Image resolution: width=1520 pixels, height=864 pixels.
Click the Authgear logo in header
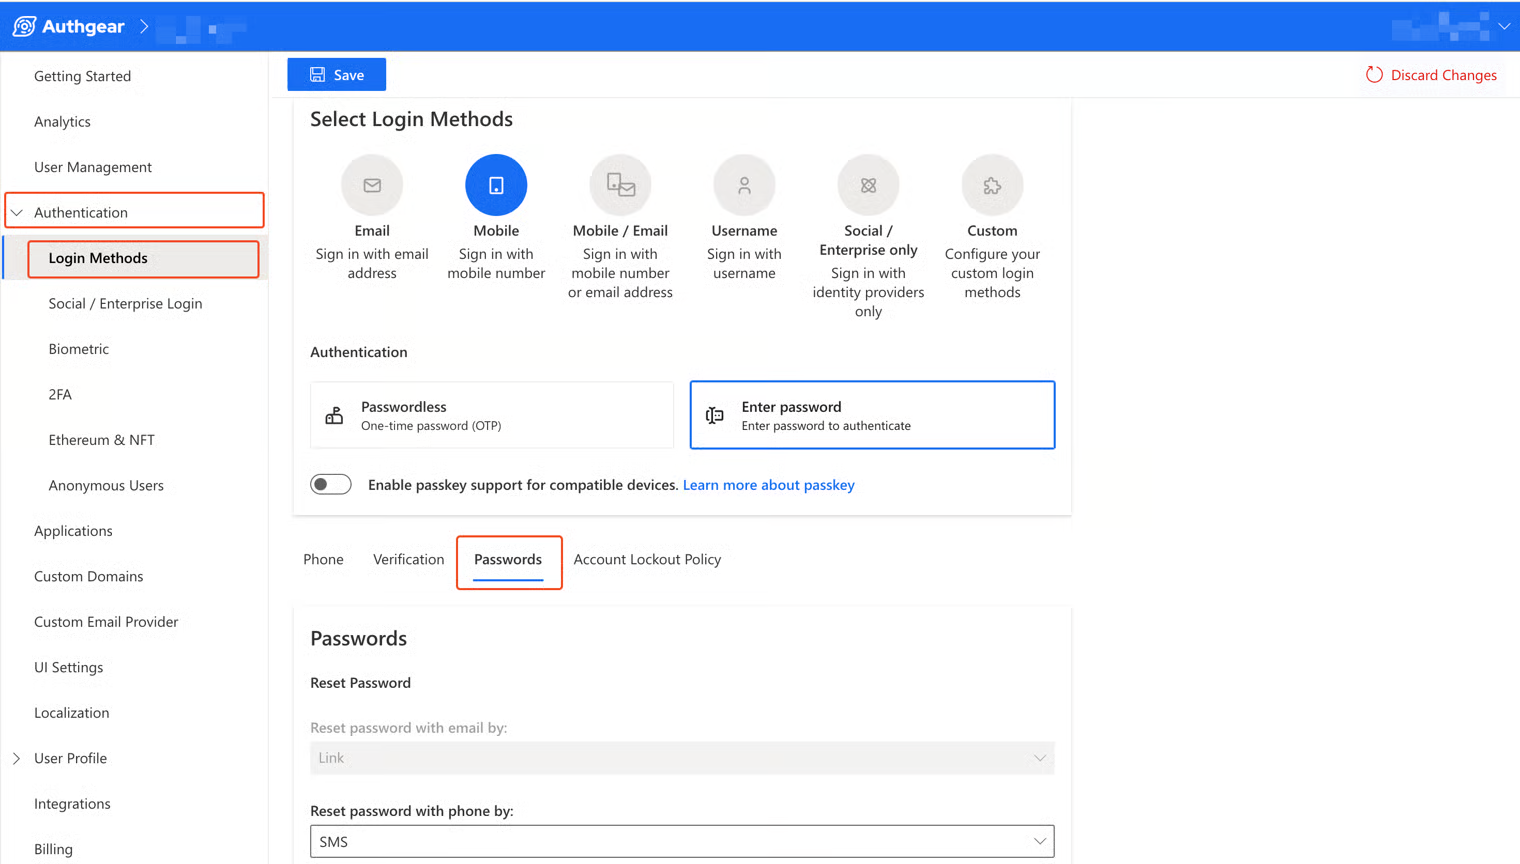click(25, 27)
